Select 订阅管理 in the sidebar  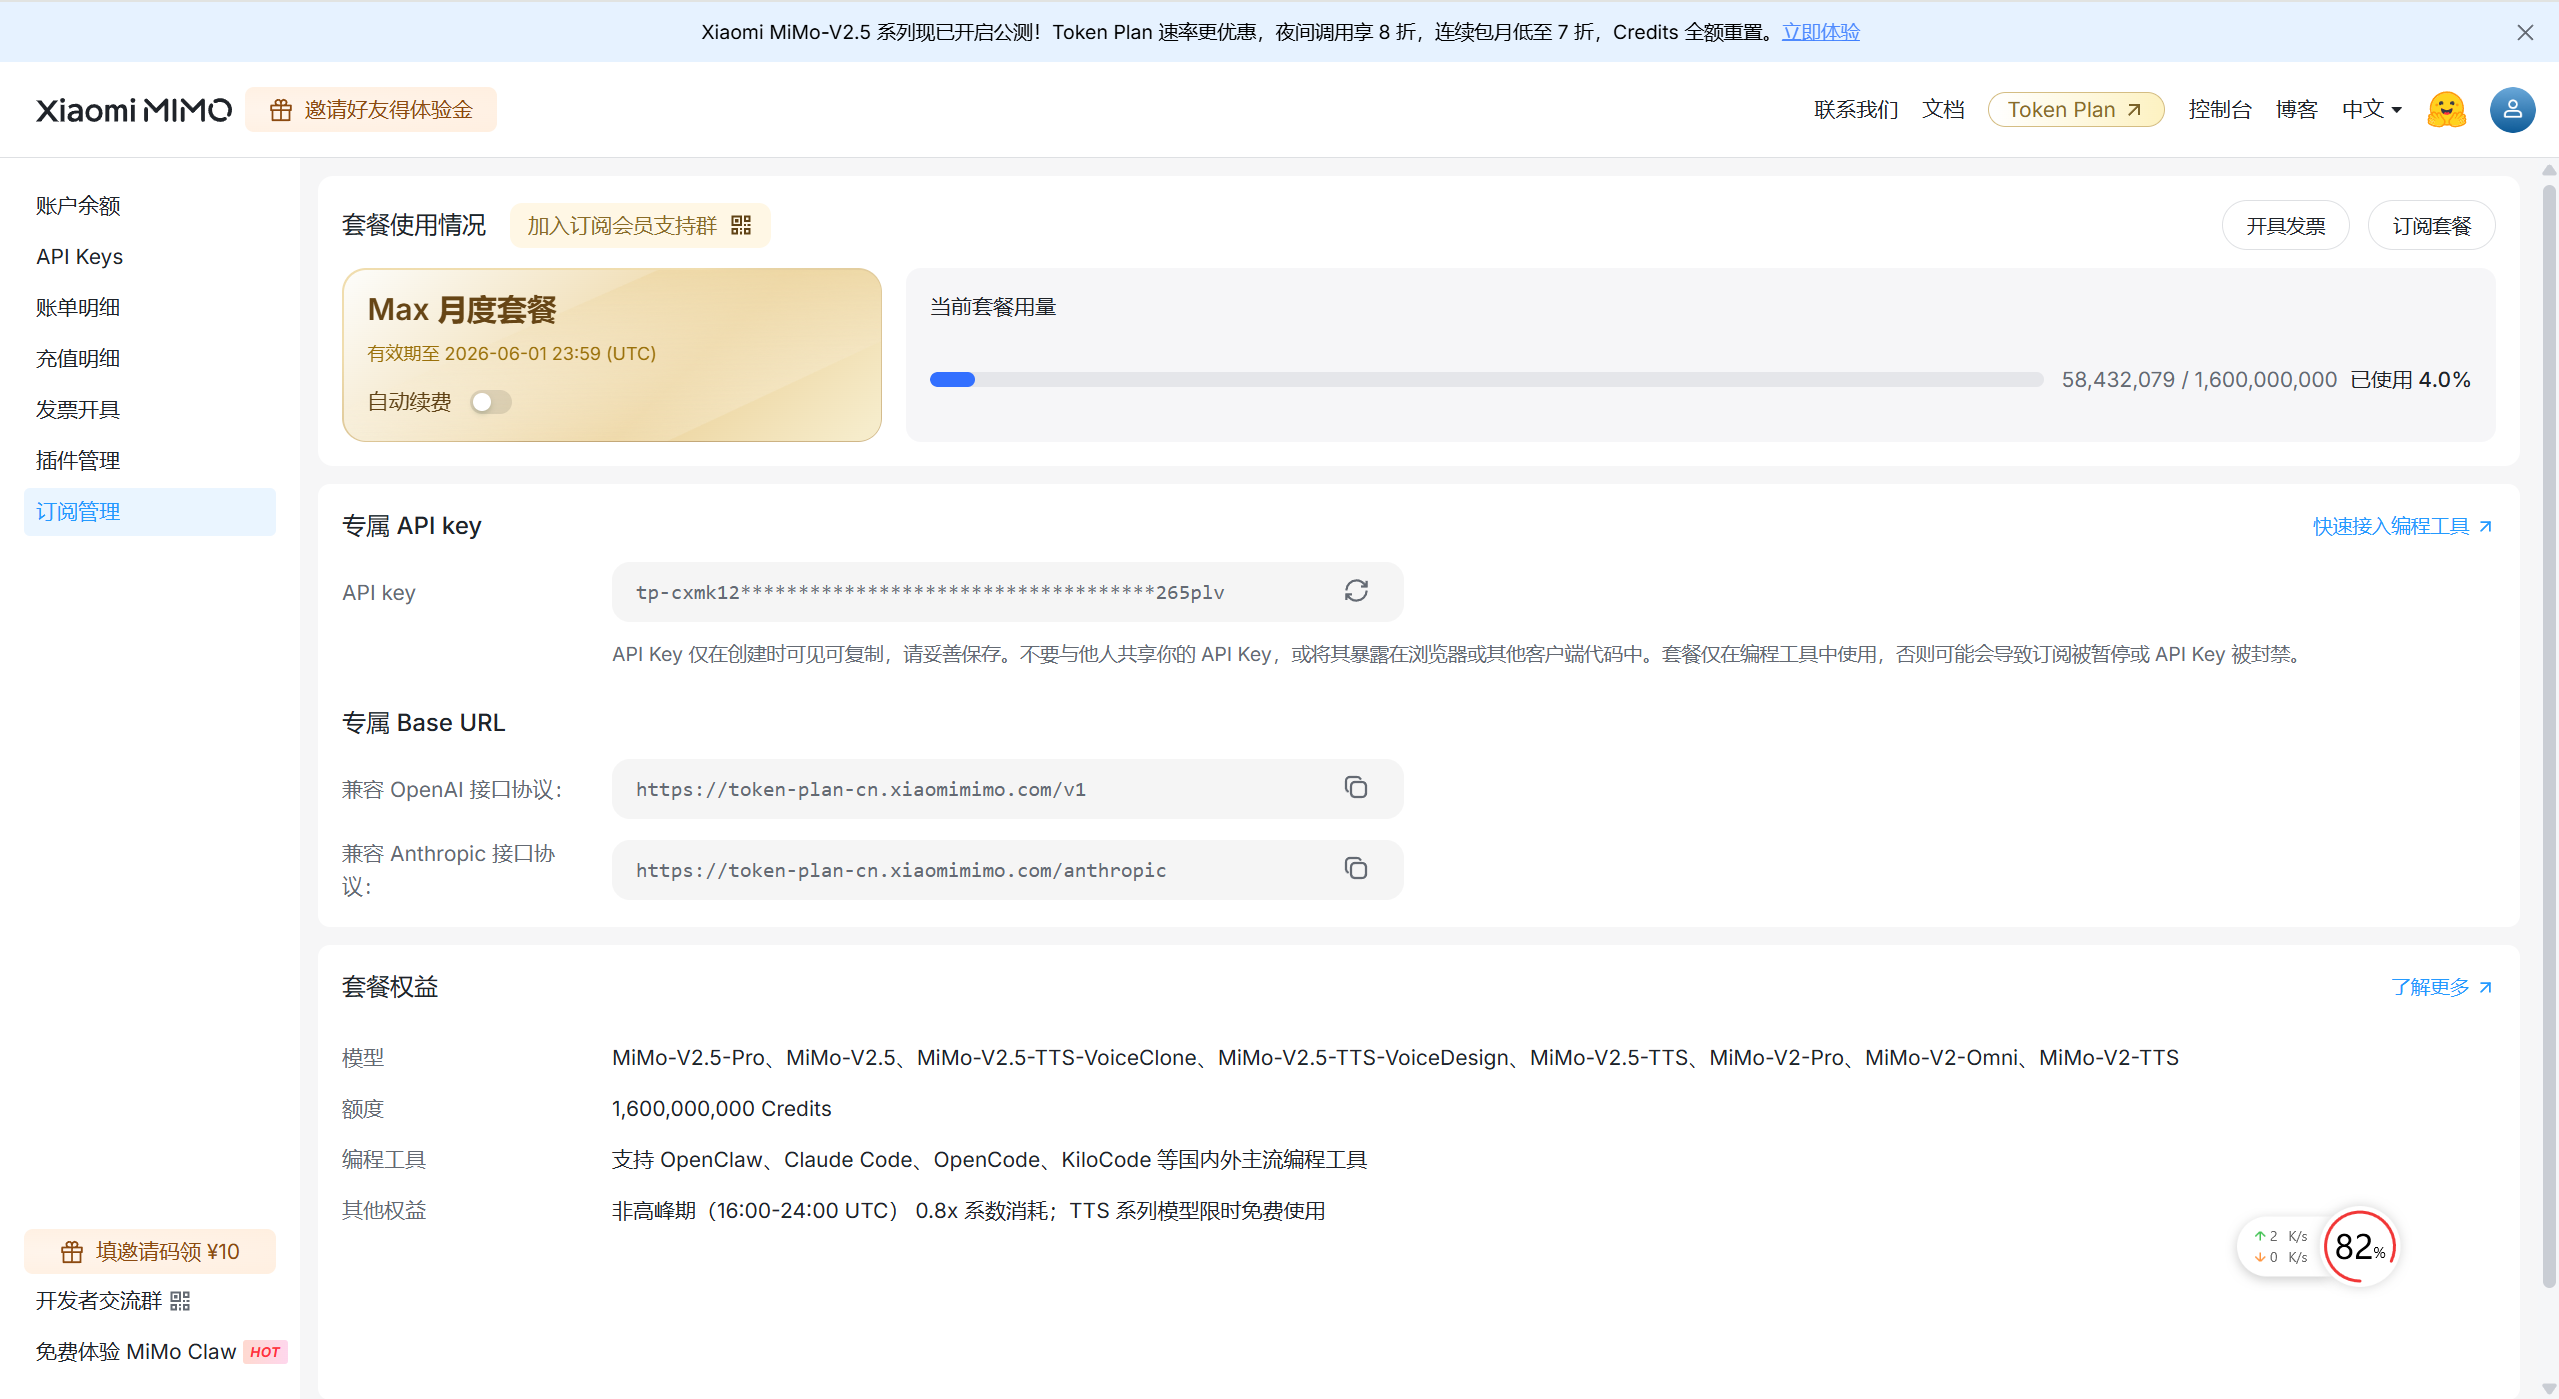[x=150, y=512]
